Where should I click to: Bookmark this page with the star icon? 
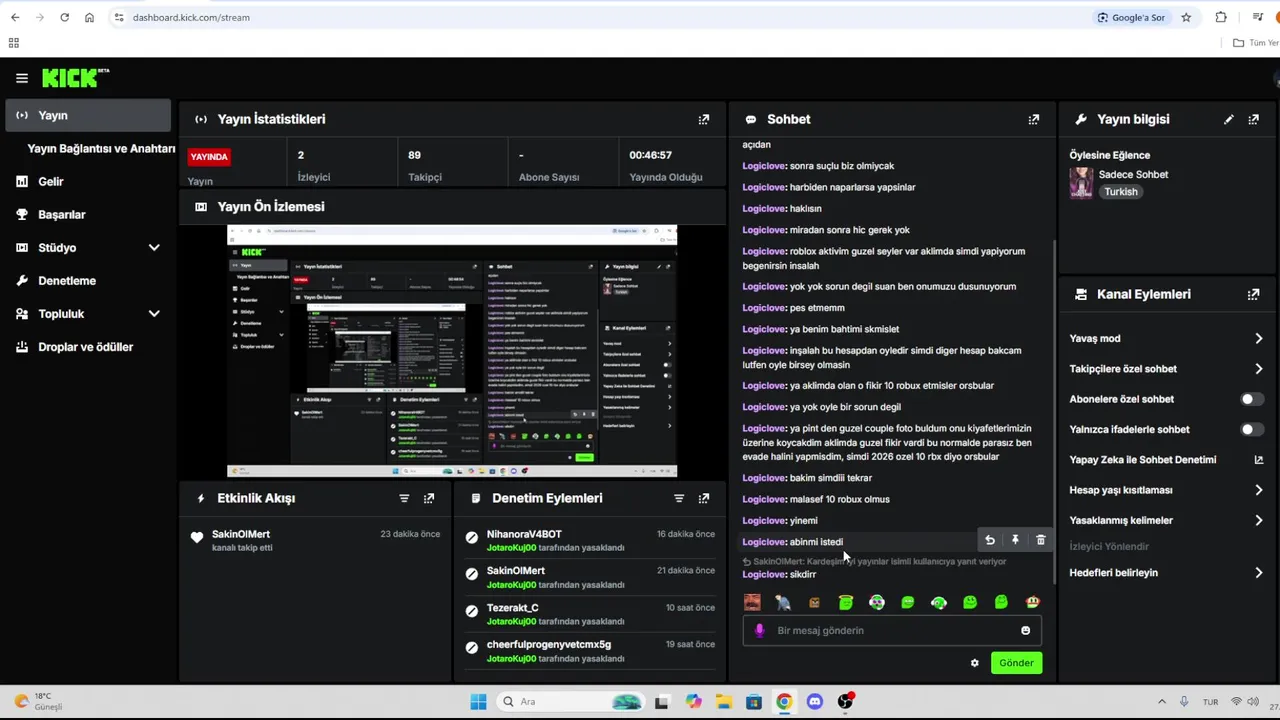point(1186,17)
